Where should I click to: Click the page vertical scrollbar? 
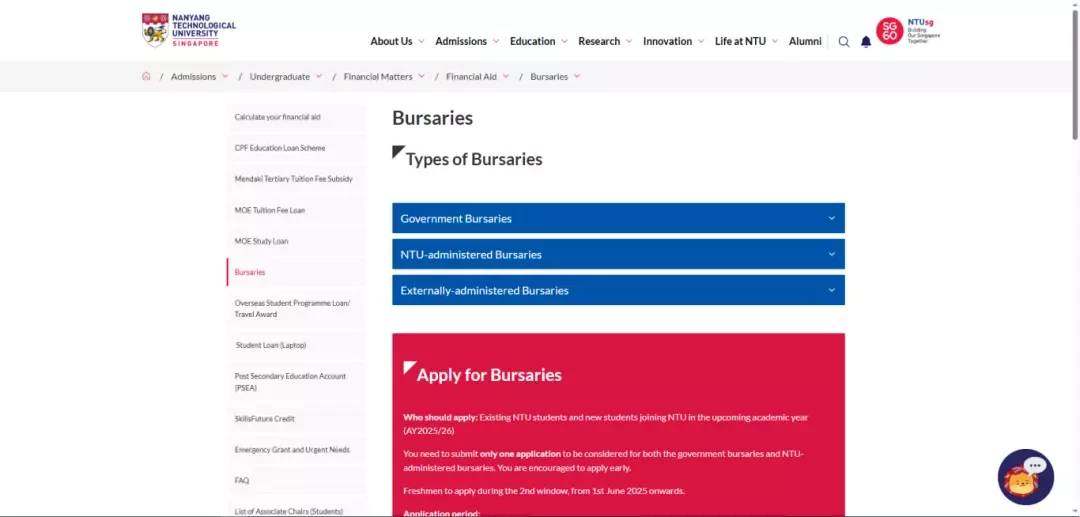1075,76
